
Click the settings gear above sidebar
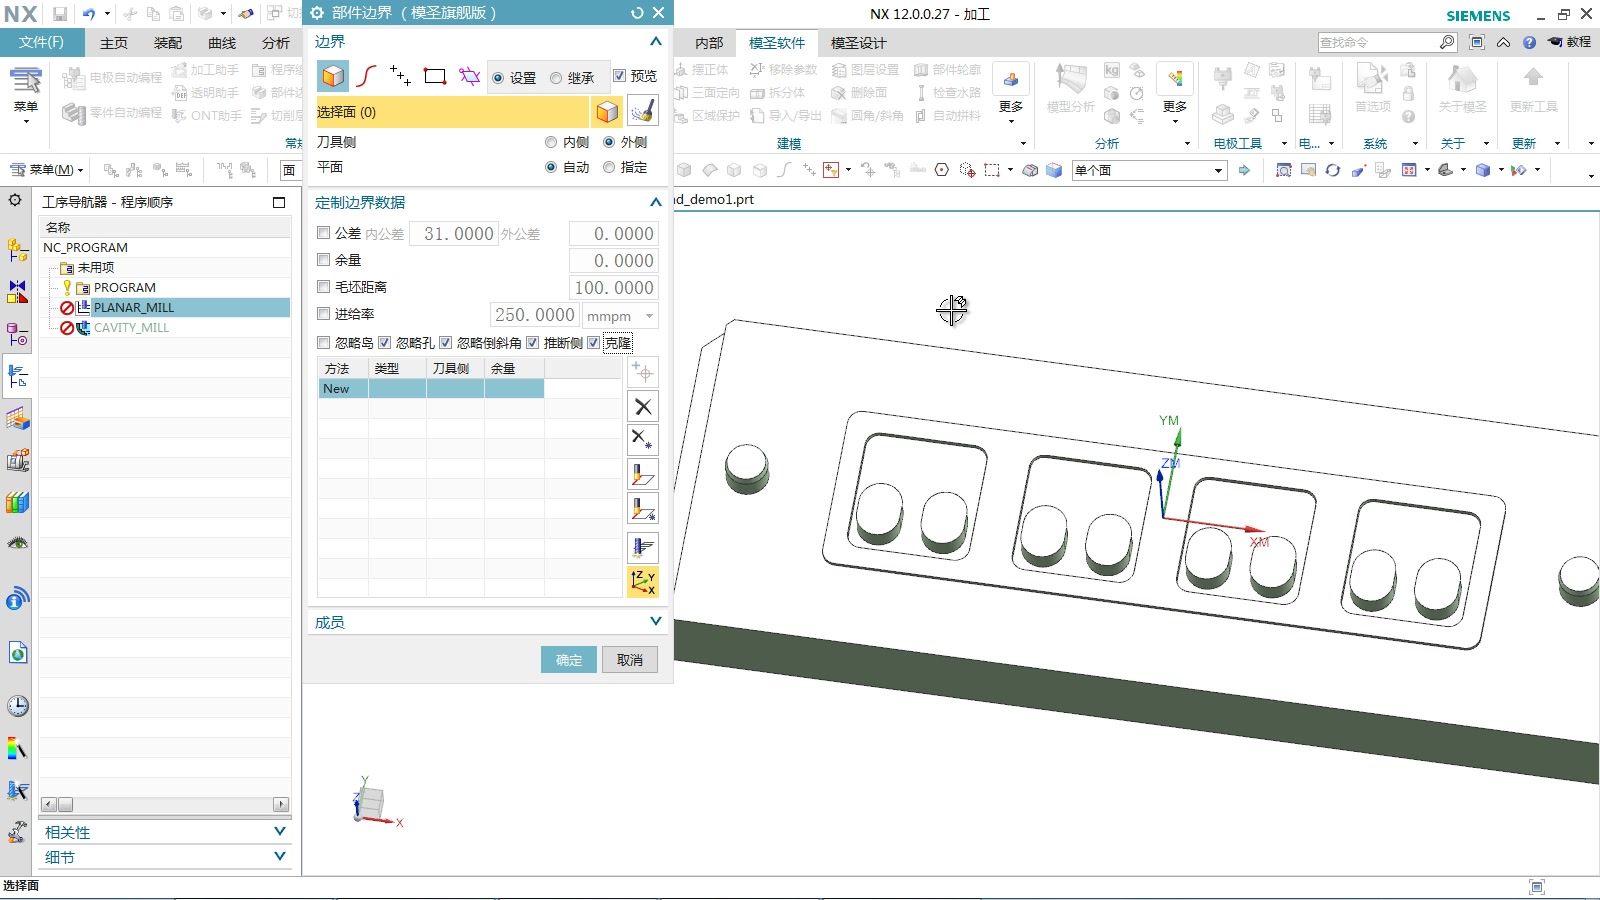(15, 200)
